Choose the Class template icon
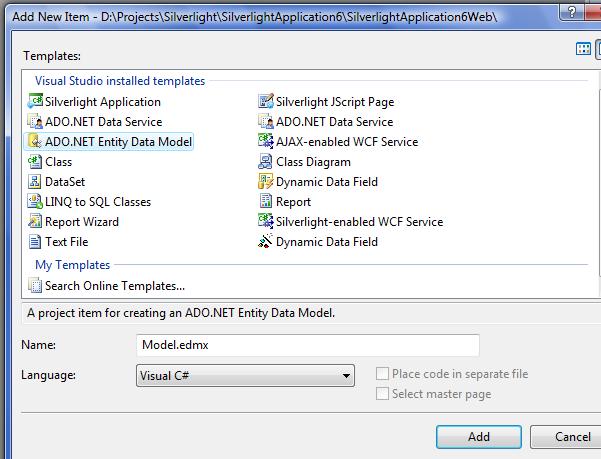This screenshot has width=601, height=459. click(x=36, y=162)
